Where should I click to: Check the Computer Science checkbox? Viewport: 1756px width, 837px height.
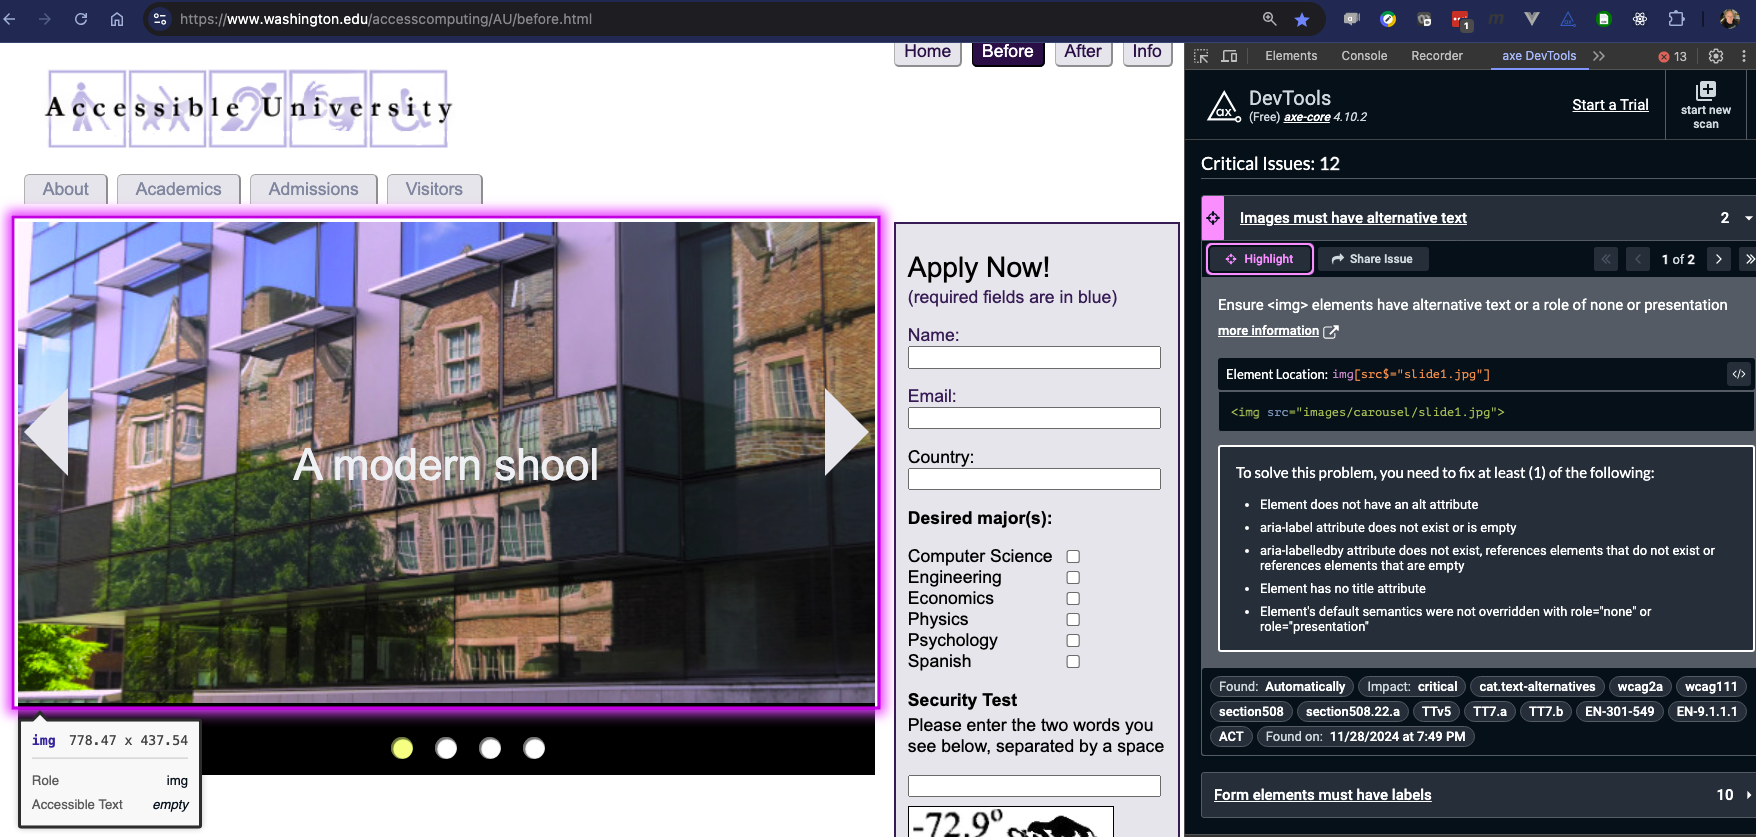[1073, 557]
